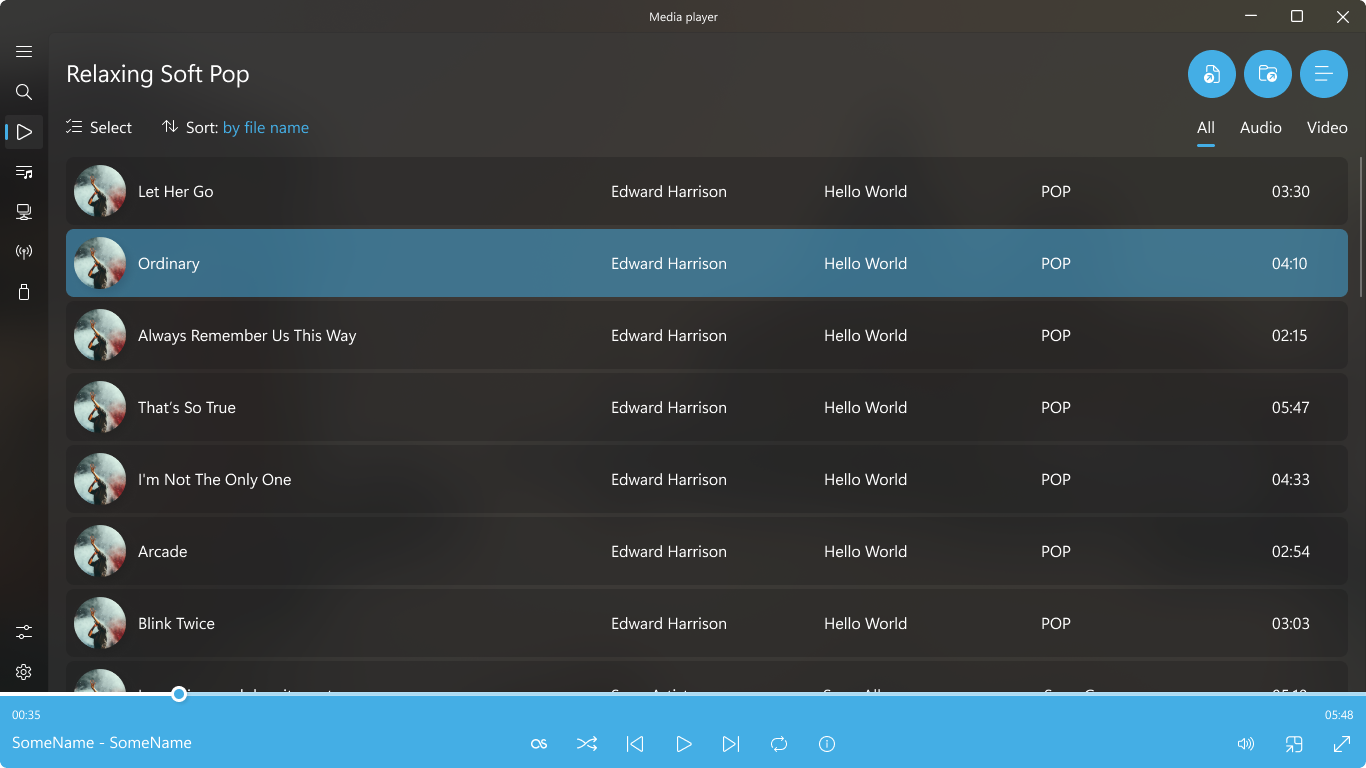Open the add folder circular button
This screenshot has width=1366, height=768.
click(x=1267, y=73)
